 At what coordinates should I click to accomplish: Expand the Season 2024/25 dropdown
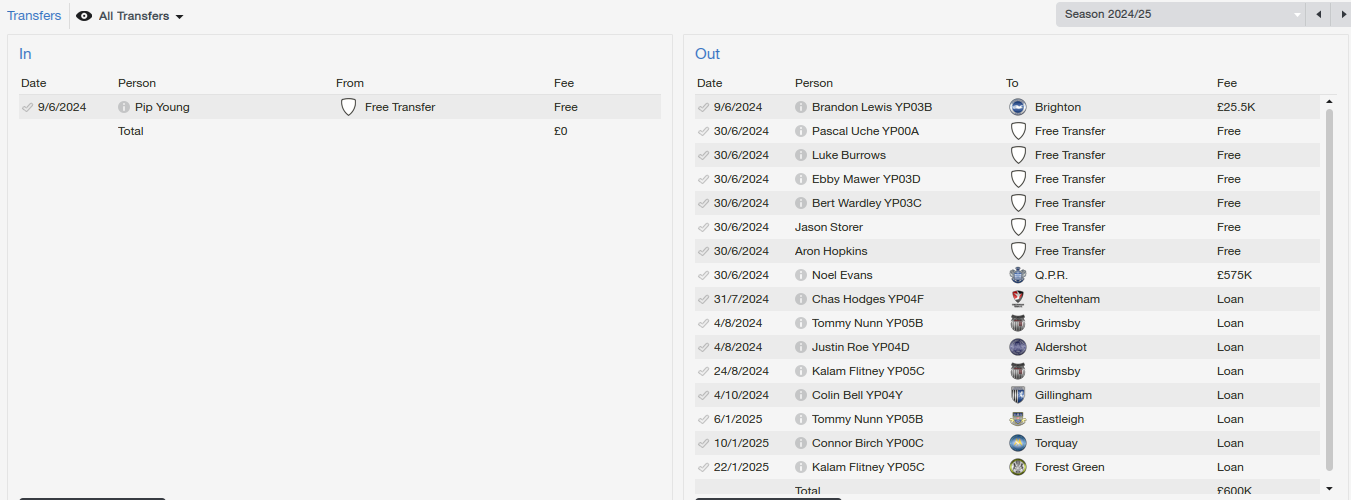pyautogui.click(x=1183, y=14)
